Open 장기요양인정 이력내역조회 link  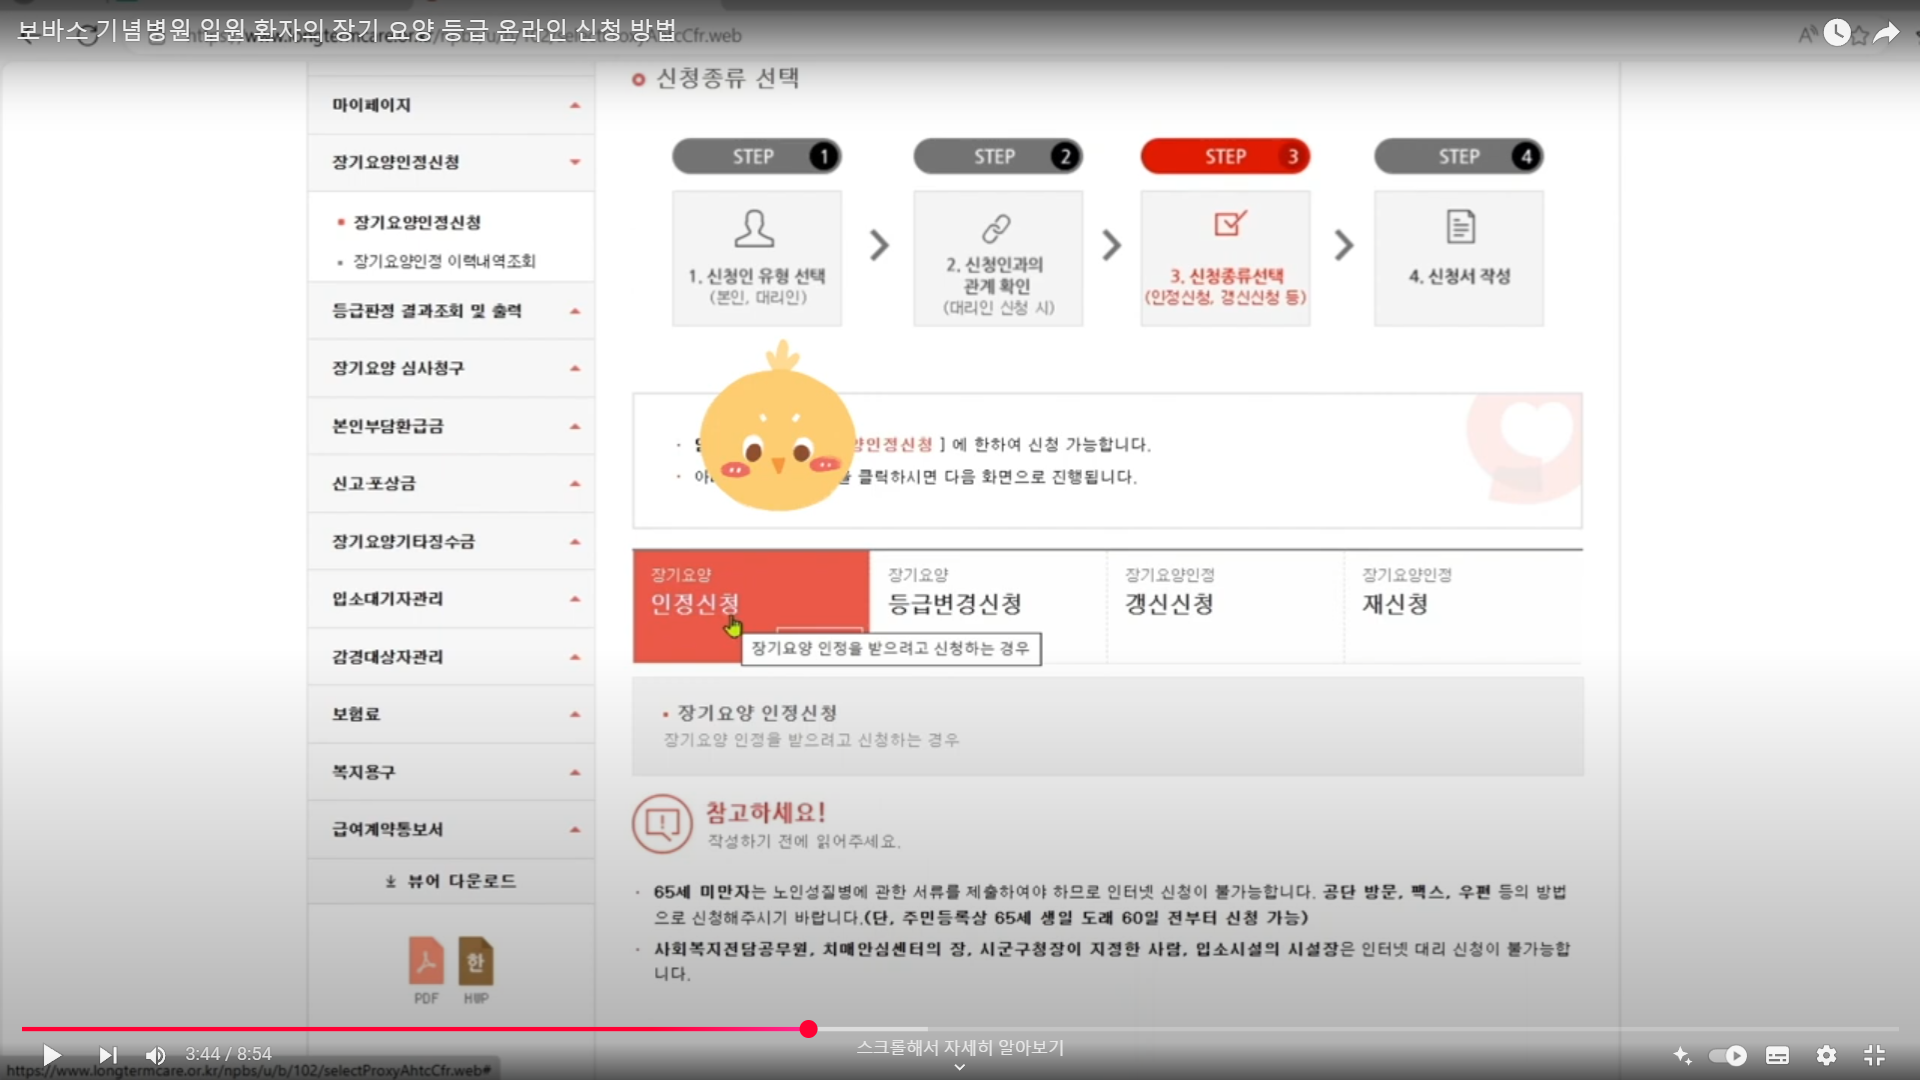(x=444, y=261)
